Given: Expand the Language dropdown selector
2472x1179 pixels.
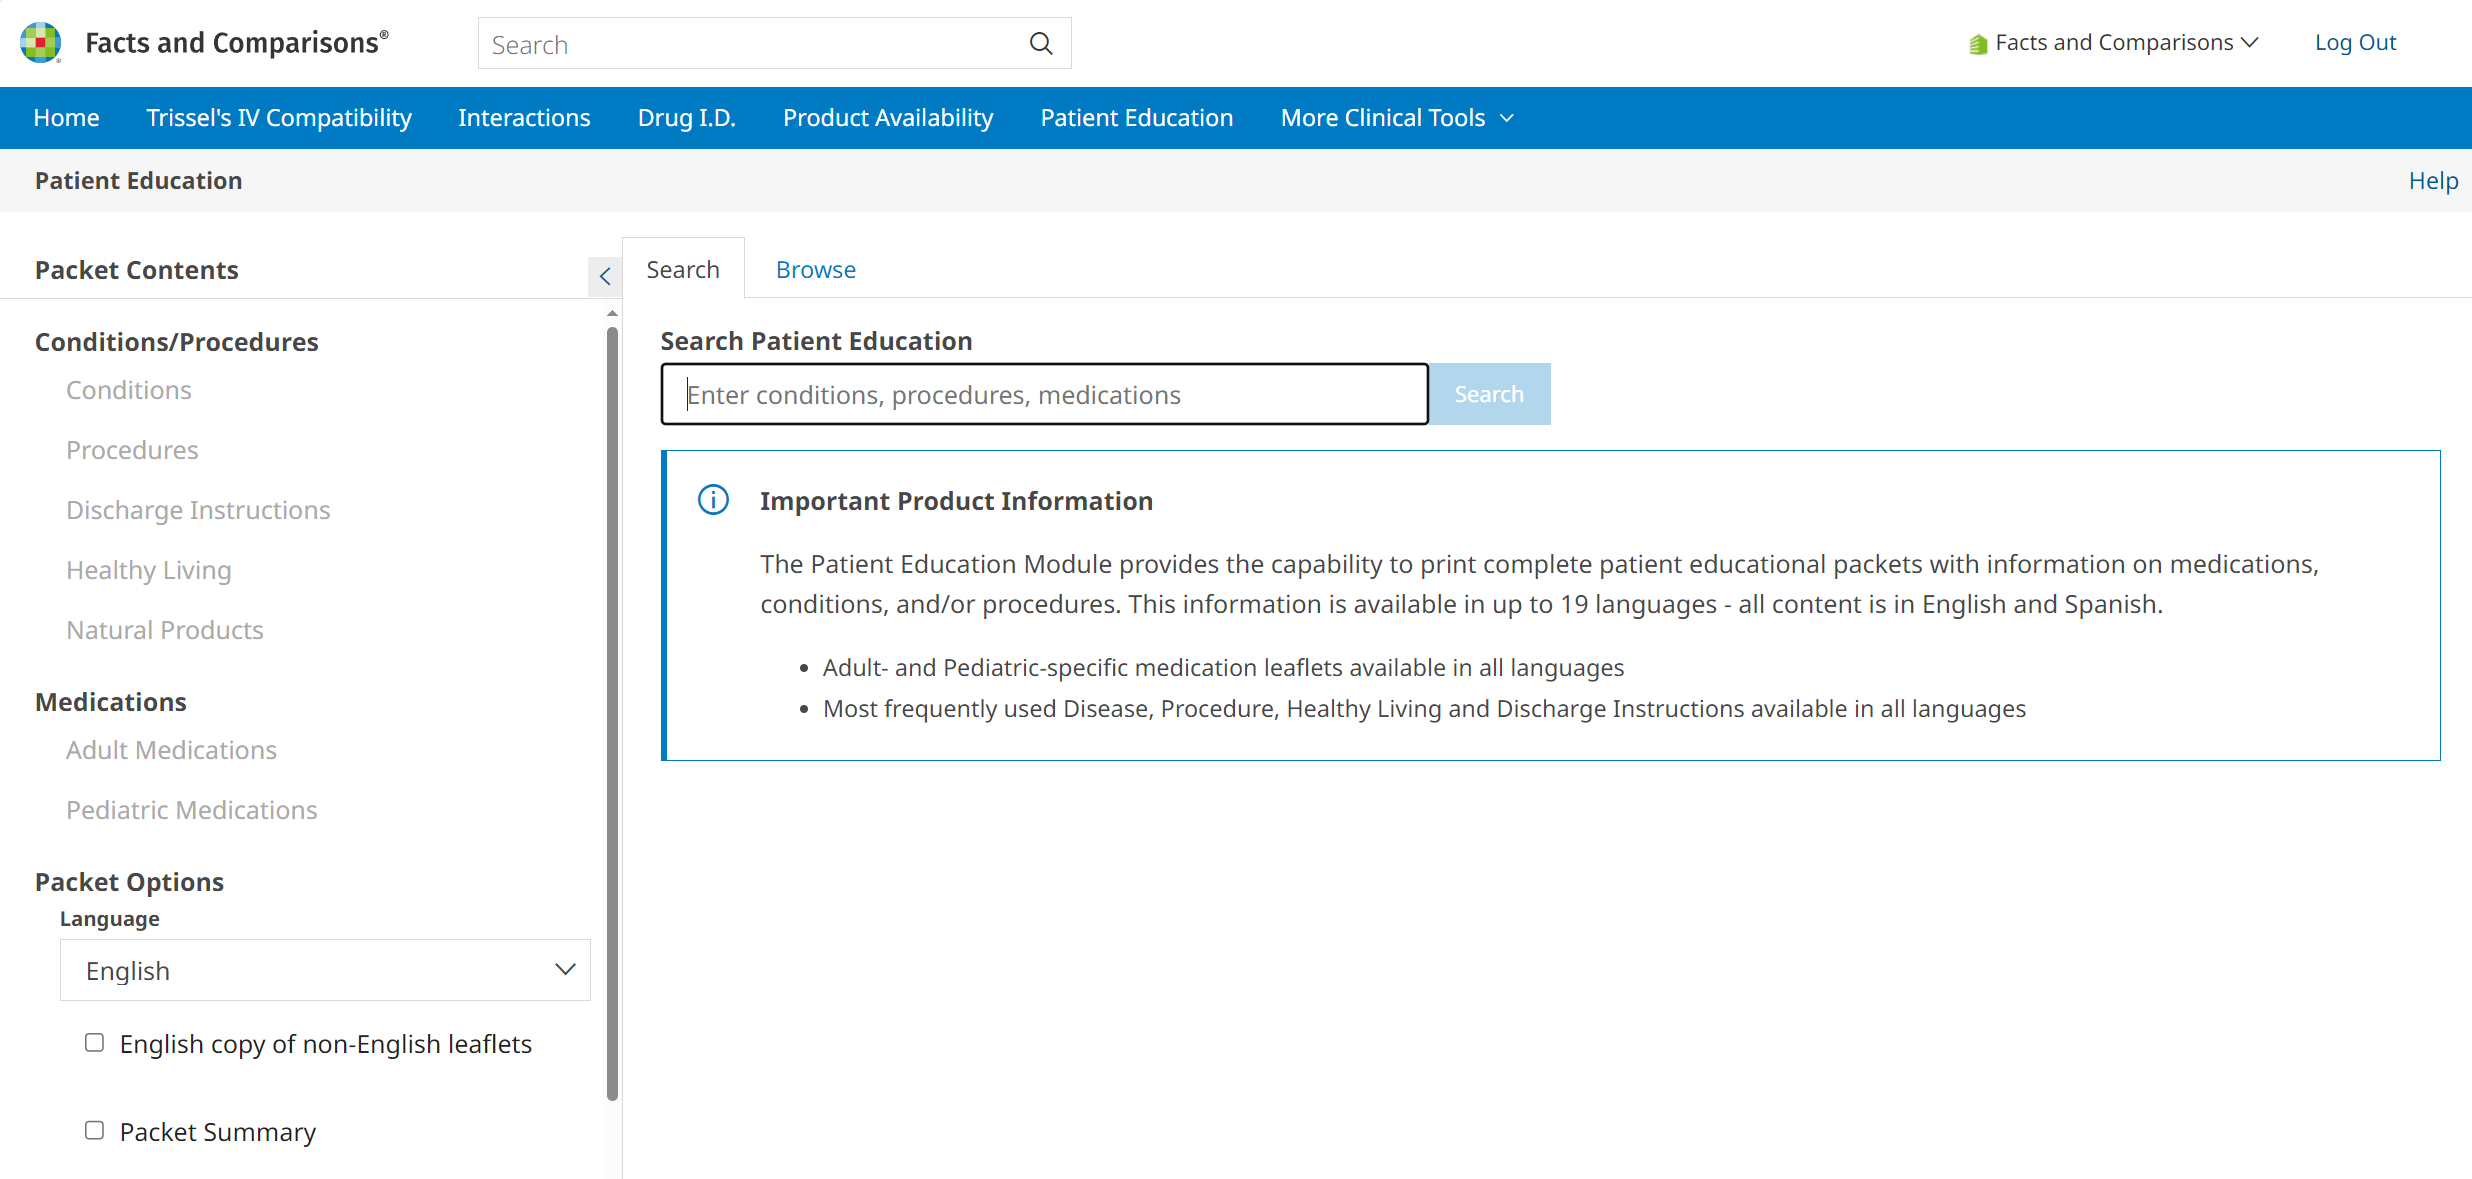Looking at the screenshot, I should (323, 971).
